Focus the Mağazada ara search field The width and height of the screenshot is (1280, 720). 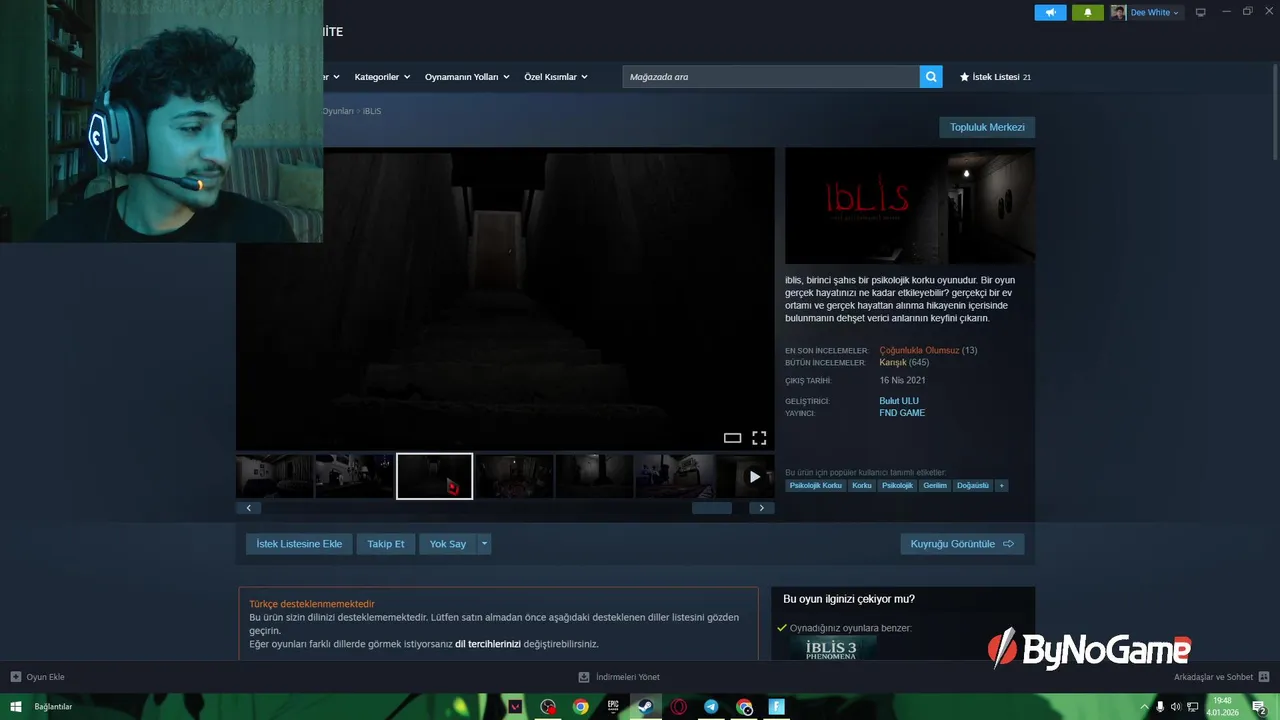[771, 77]
